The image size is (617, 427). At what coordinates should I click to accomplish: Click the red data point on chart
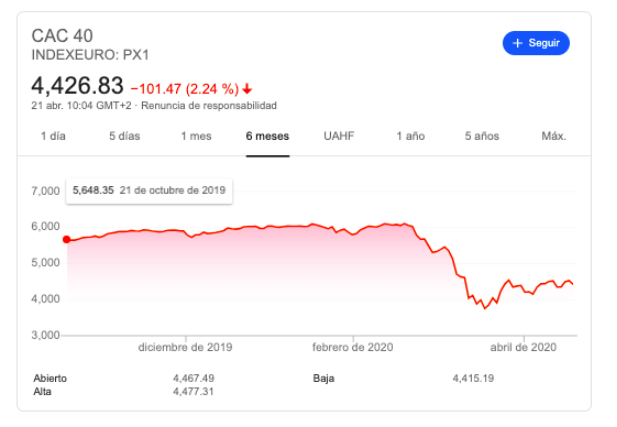point(67,239)
